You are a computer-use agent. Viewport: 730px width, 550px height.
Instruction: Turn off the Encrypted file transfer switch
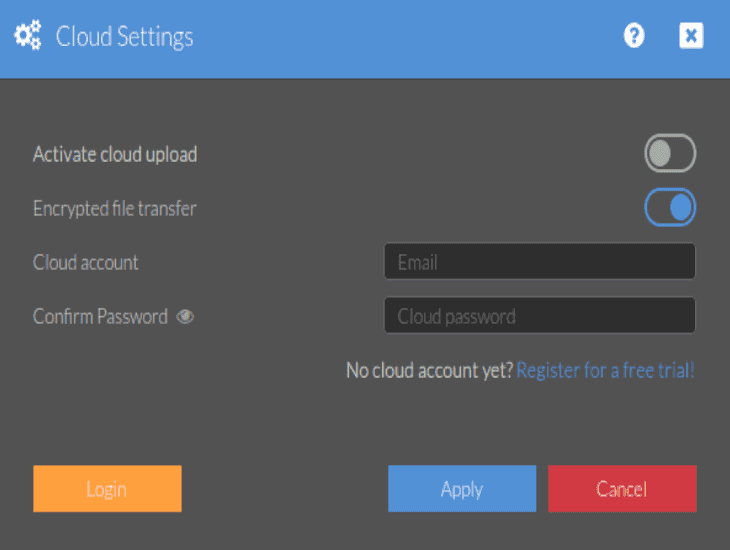669,208
